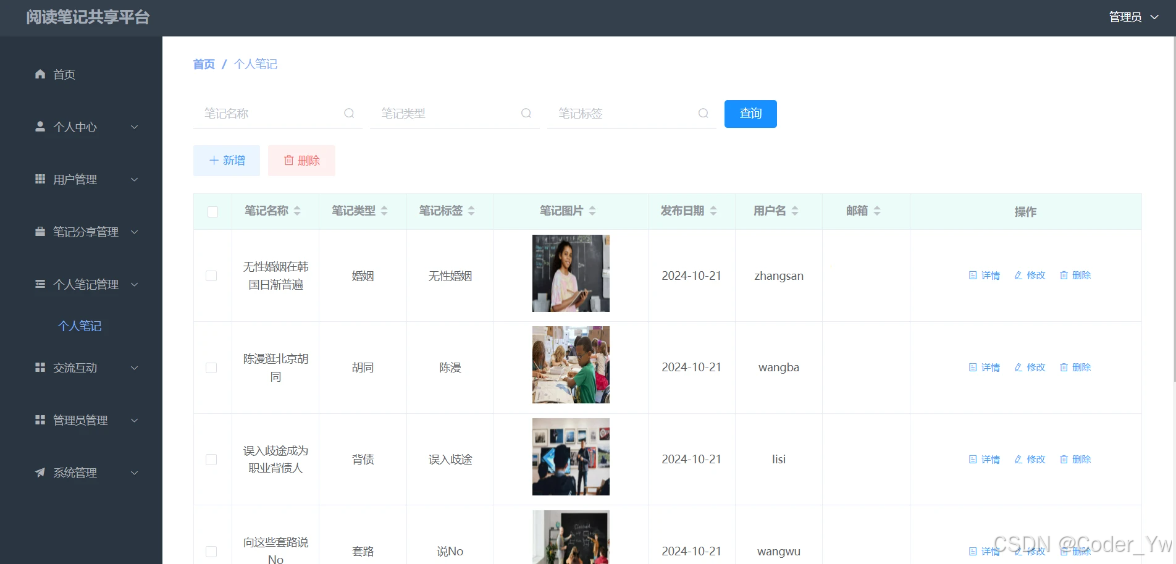Click the 胡同 type cell
Viewport: 1176px width, 564px height.
(x=363, y=368)
